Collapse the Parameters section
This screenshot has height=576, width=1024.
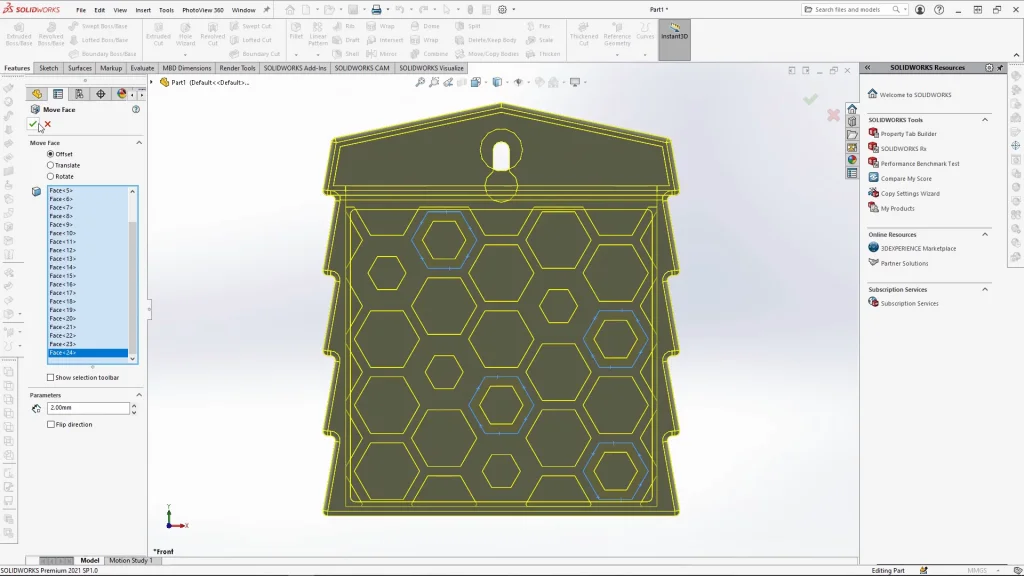[139, 395]
